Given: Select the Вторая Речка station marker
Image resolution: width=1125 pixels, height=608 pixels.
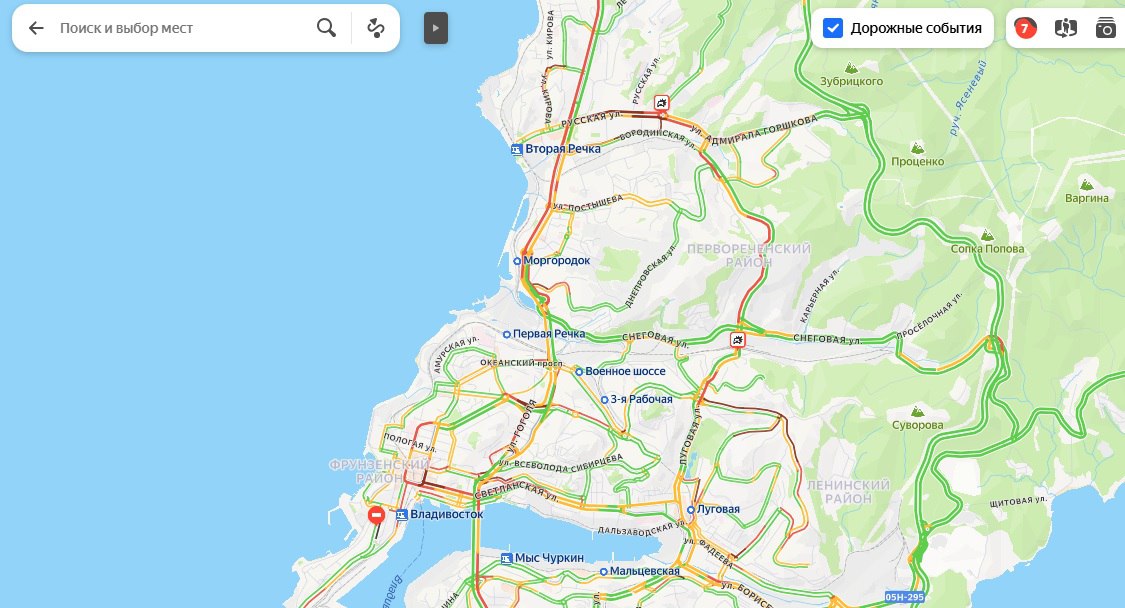Looking at the screenshot, I should click(x=517, y=149).
